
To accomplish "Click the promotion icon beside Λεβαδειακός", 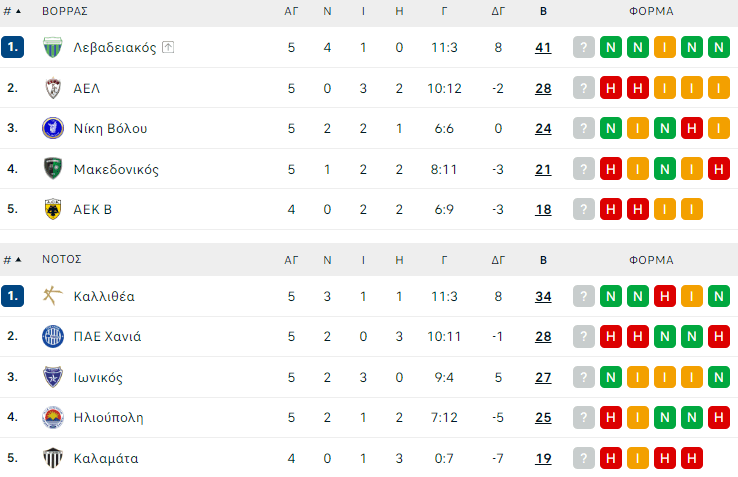I will click(x=168, y=47).
